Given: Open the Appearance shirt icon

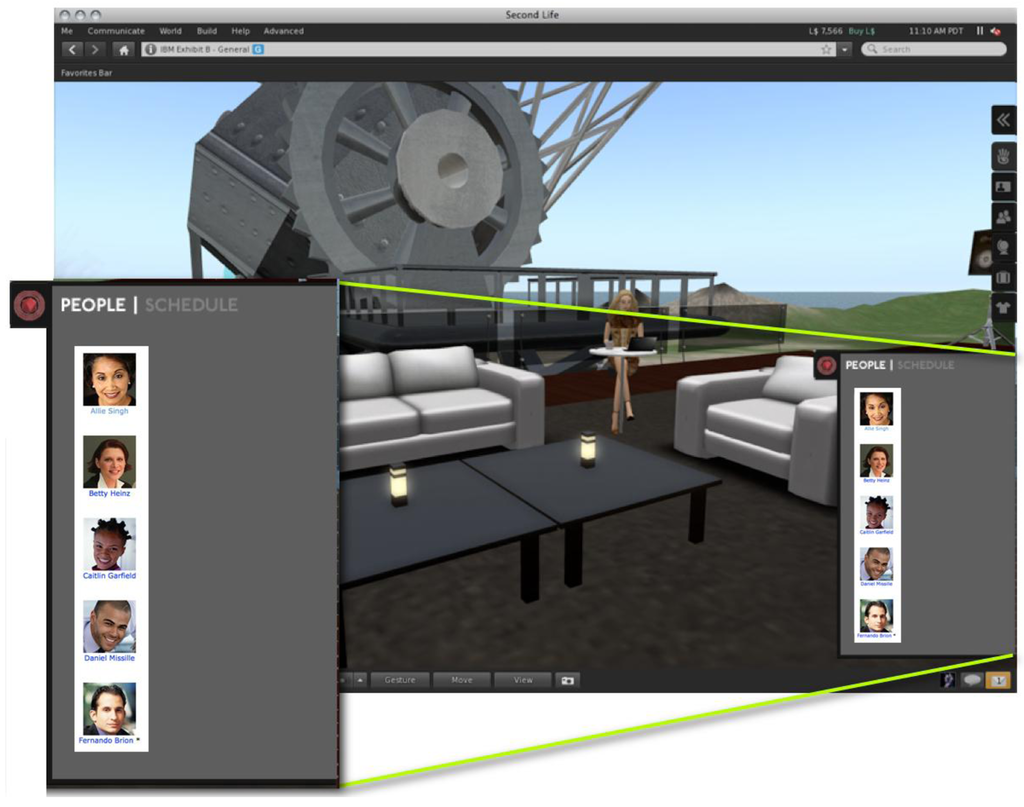Looking at the screenshot, I should tap(1004, 308).
